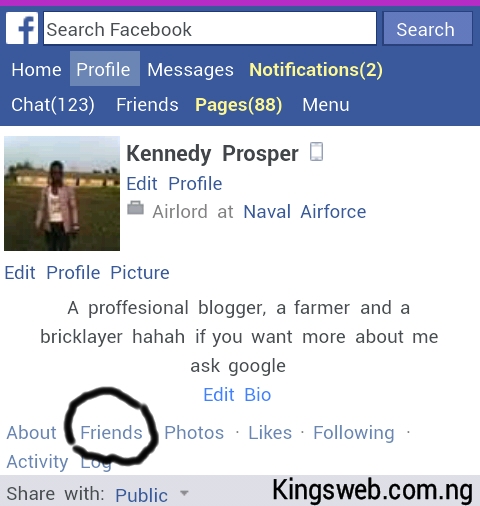Go to the Home tab
This screenshot has width=480, height=506.
(x=36, y=70)
